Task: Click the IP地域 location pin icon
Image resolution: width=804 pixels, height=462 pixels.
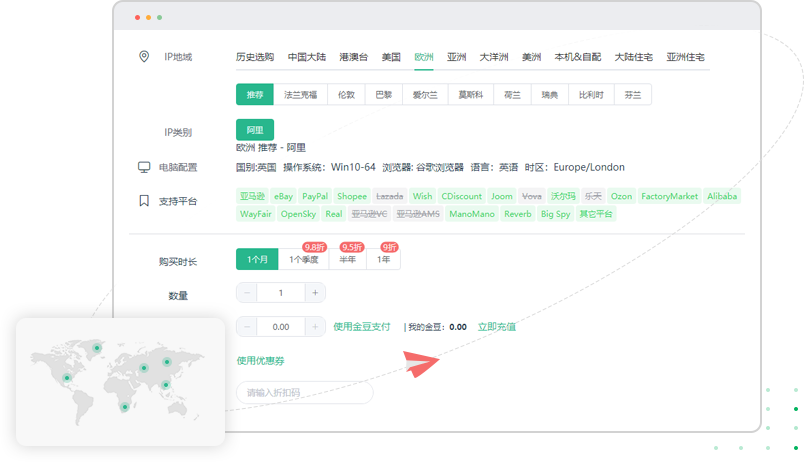Action: pos(144,57)
